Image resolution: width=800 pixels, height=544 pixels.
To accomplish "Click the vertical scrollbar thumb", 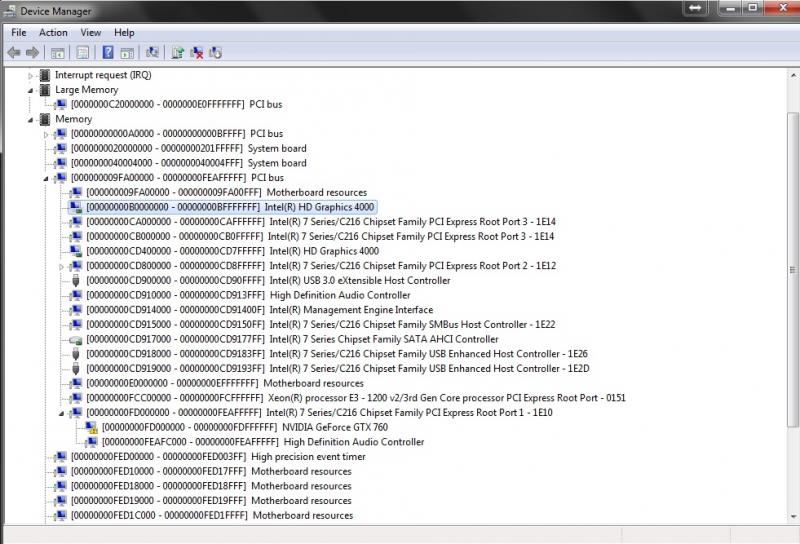I will click(793, 269).
